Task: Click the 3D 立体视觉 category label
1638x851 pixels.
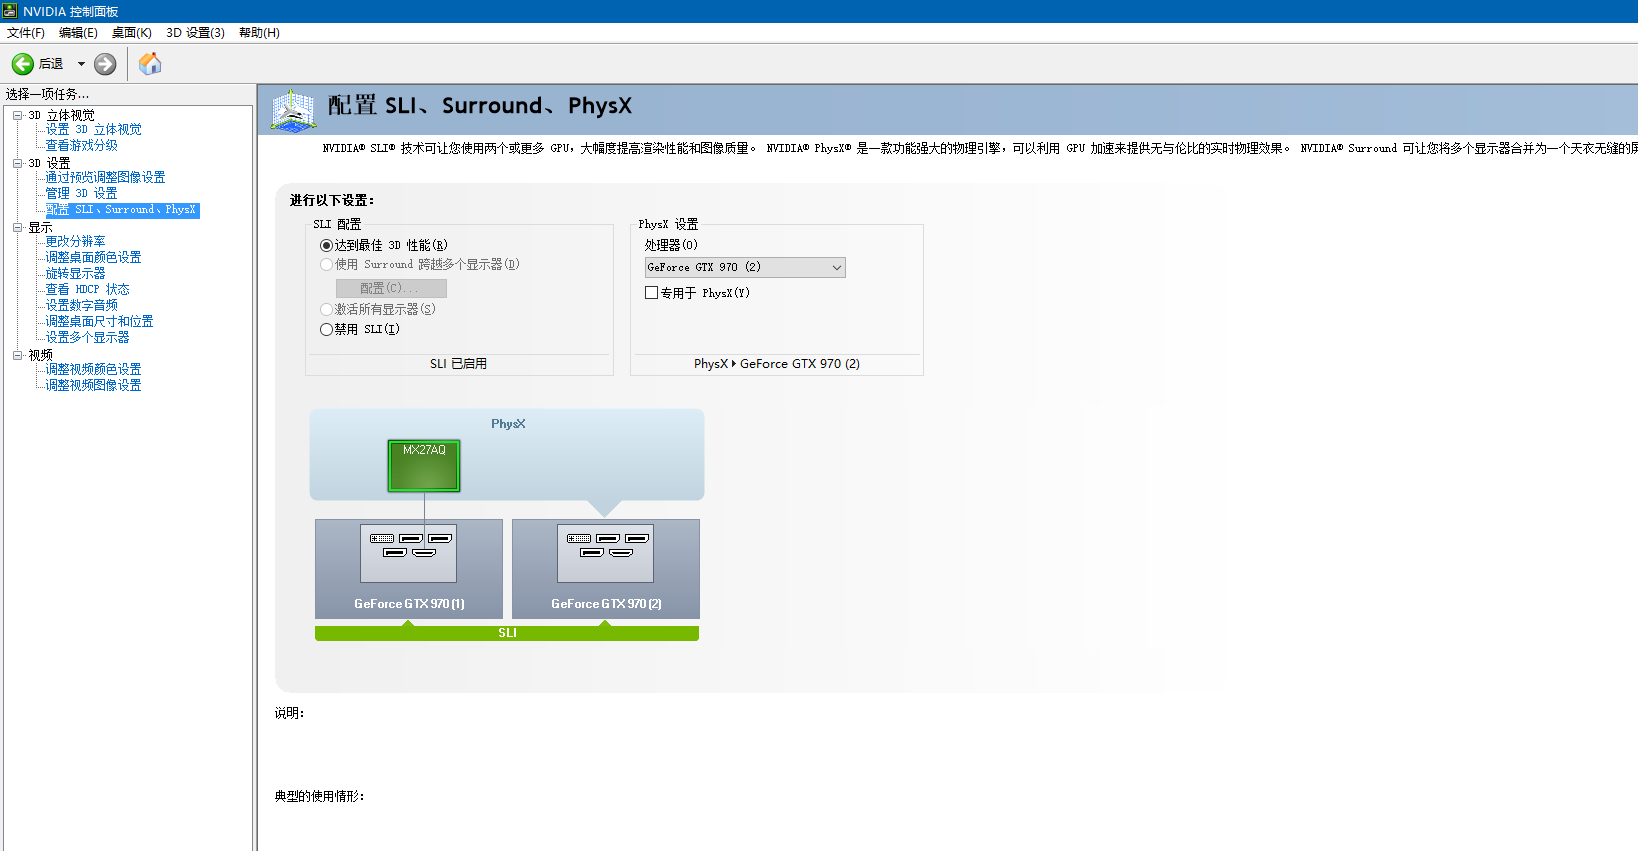Action: [x=62, y=115]
